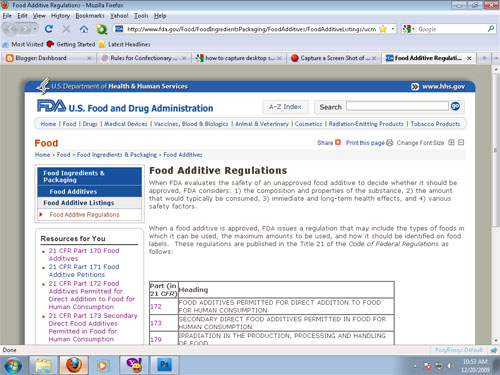Open a new tab with the plus button
Screen dimensions: 500x375
click(484, 58)
